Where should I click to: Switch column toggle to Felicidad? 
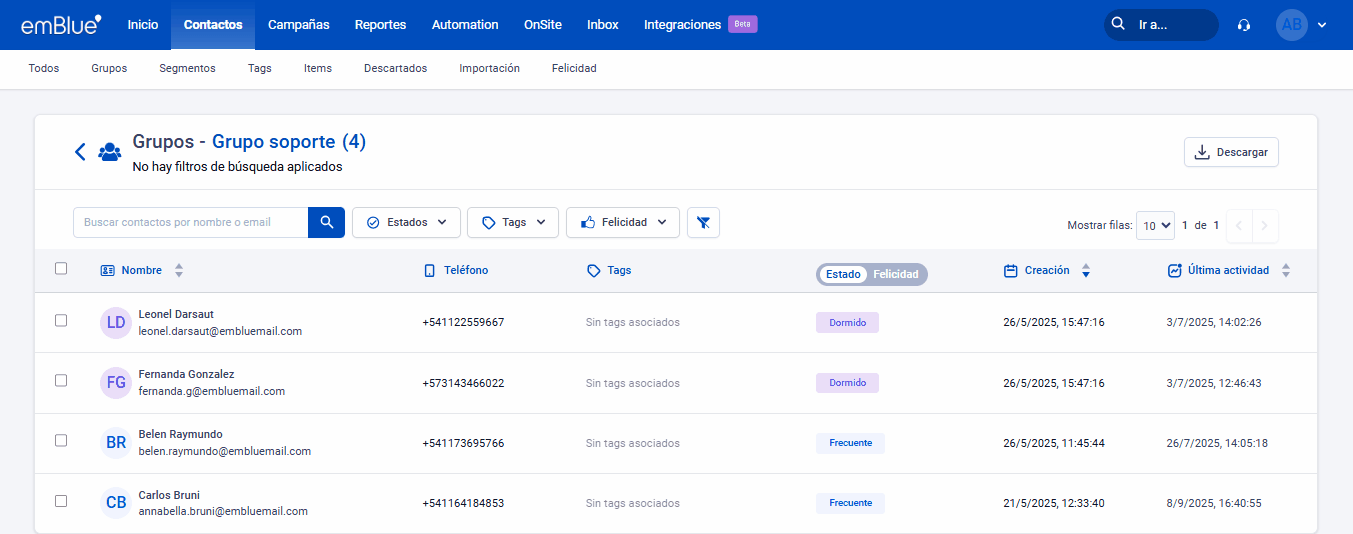tap(896, 274)
